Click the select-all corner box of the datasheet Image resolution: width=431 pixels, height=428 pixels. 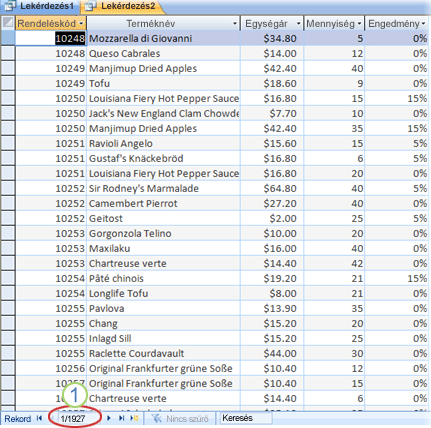[x=8, y=23]
